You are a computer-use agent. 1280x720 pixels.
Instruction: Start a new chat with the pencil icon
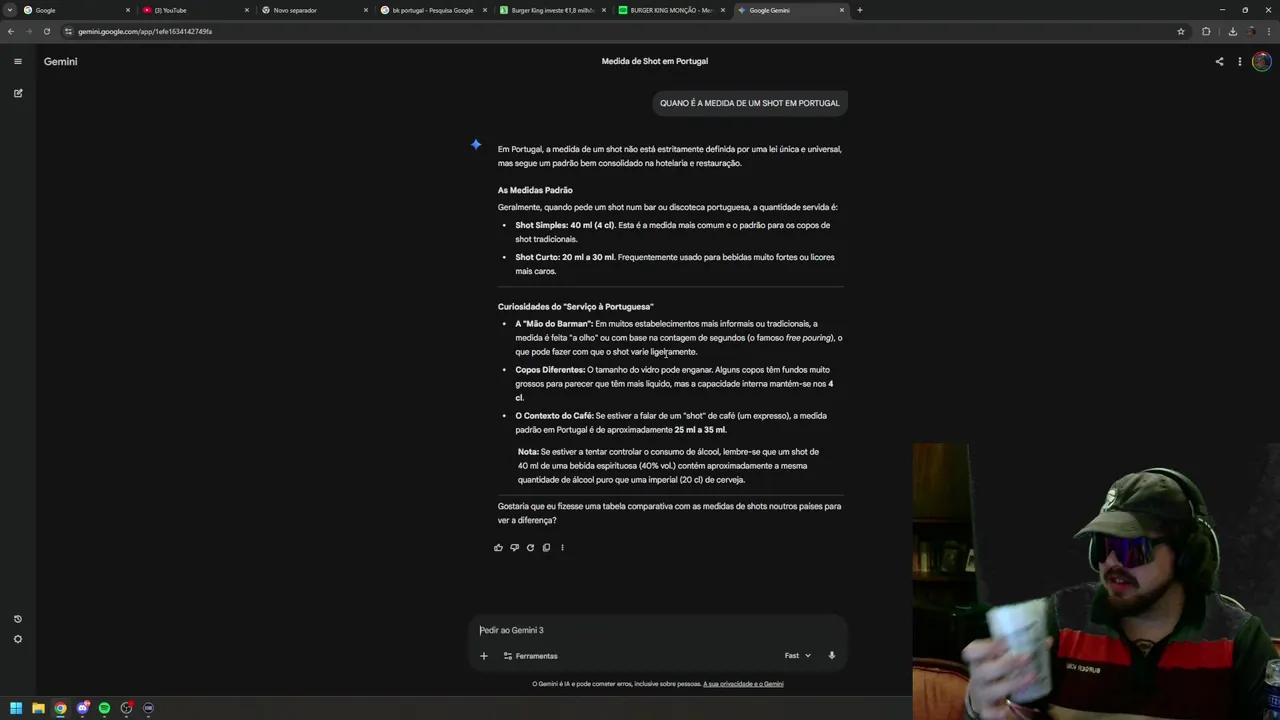pos(17,93)
